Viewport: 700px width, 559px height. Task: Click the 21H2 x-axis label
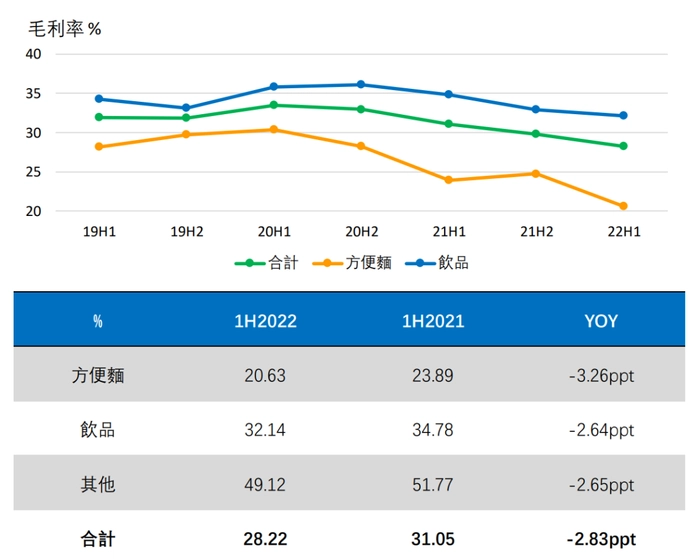536,231
